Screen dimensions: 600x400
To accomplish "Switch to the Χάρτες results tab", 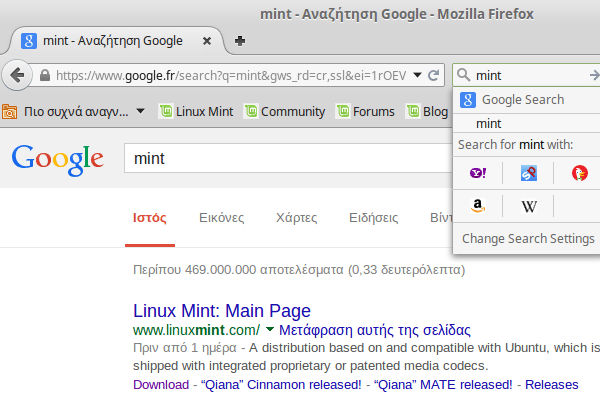I will click(x=297, y=218).
